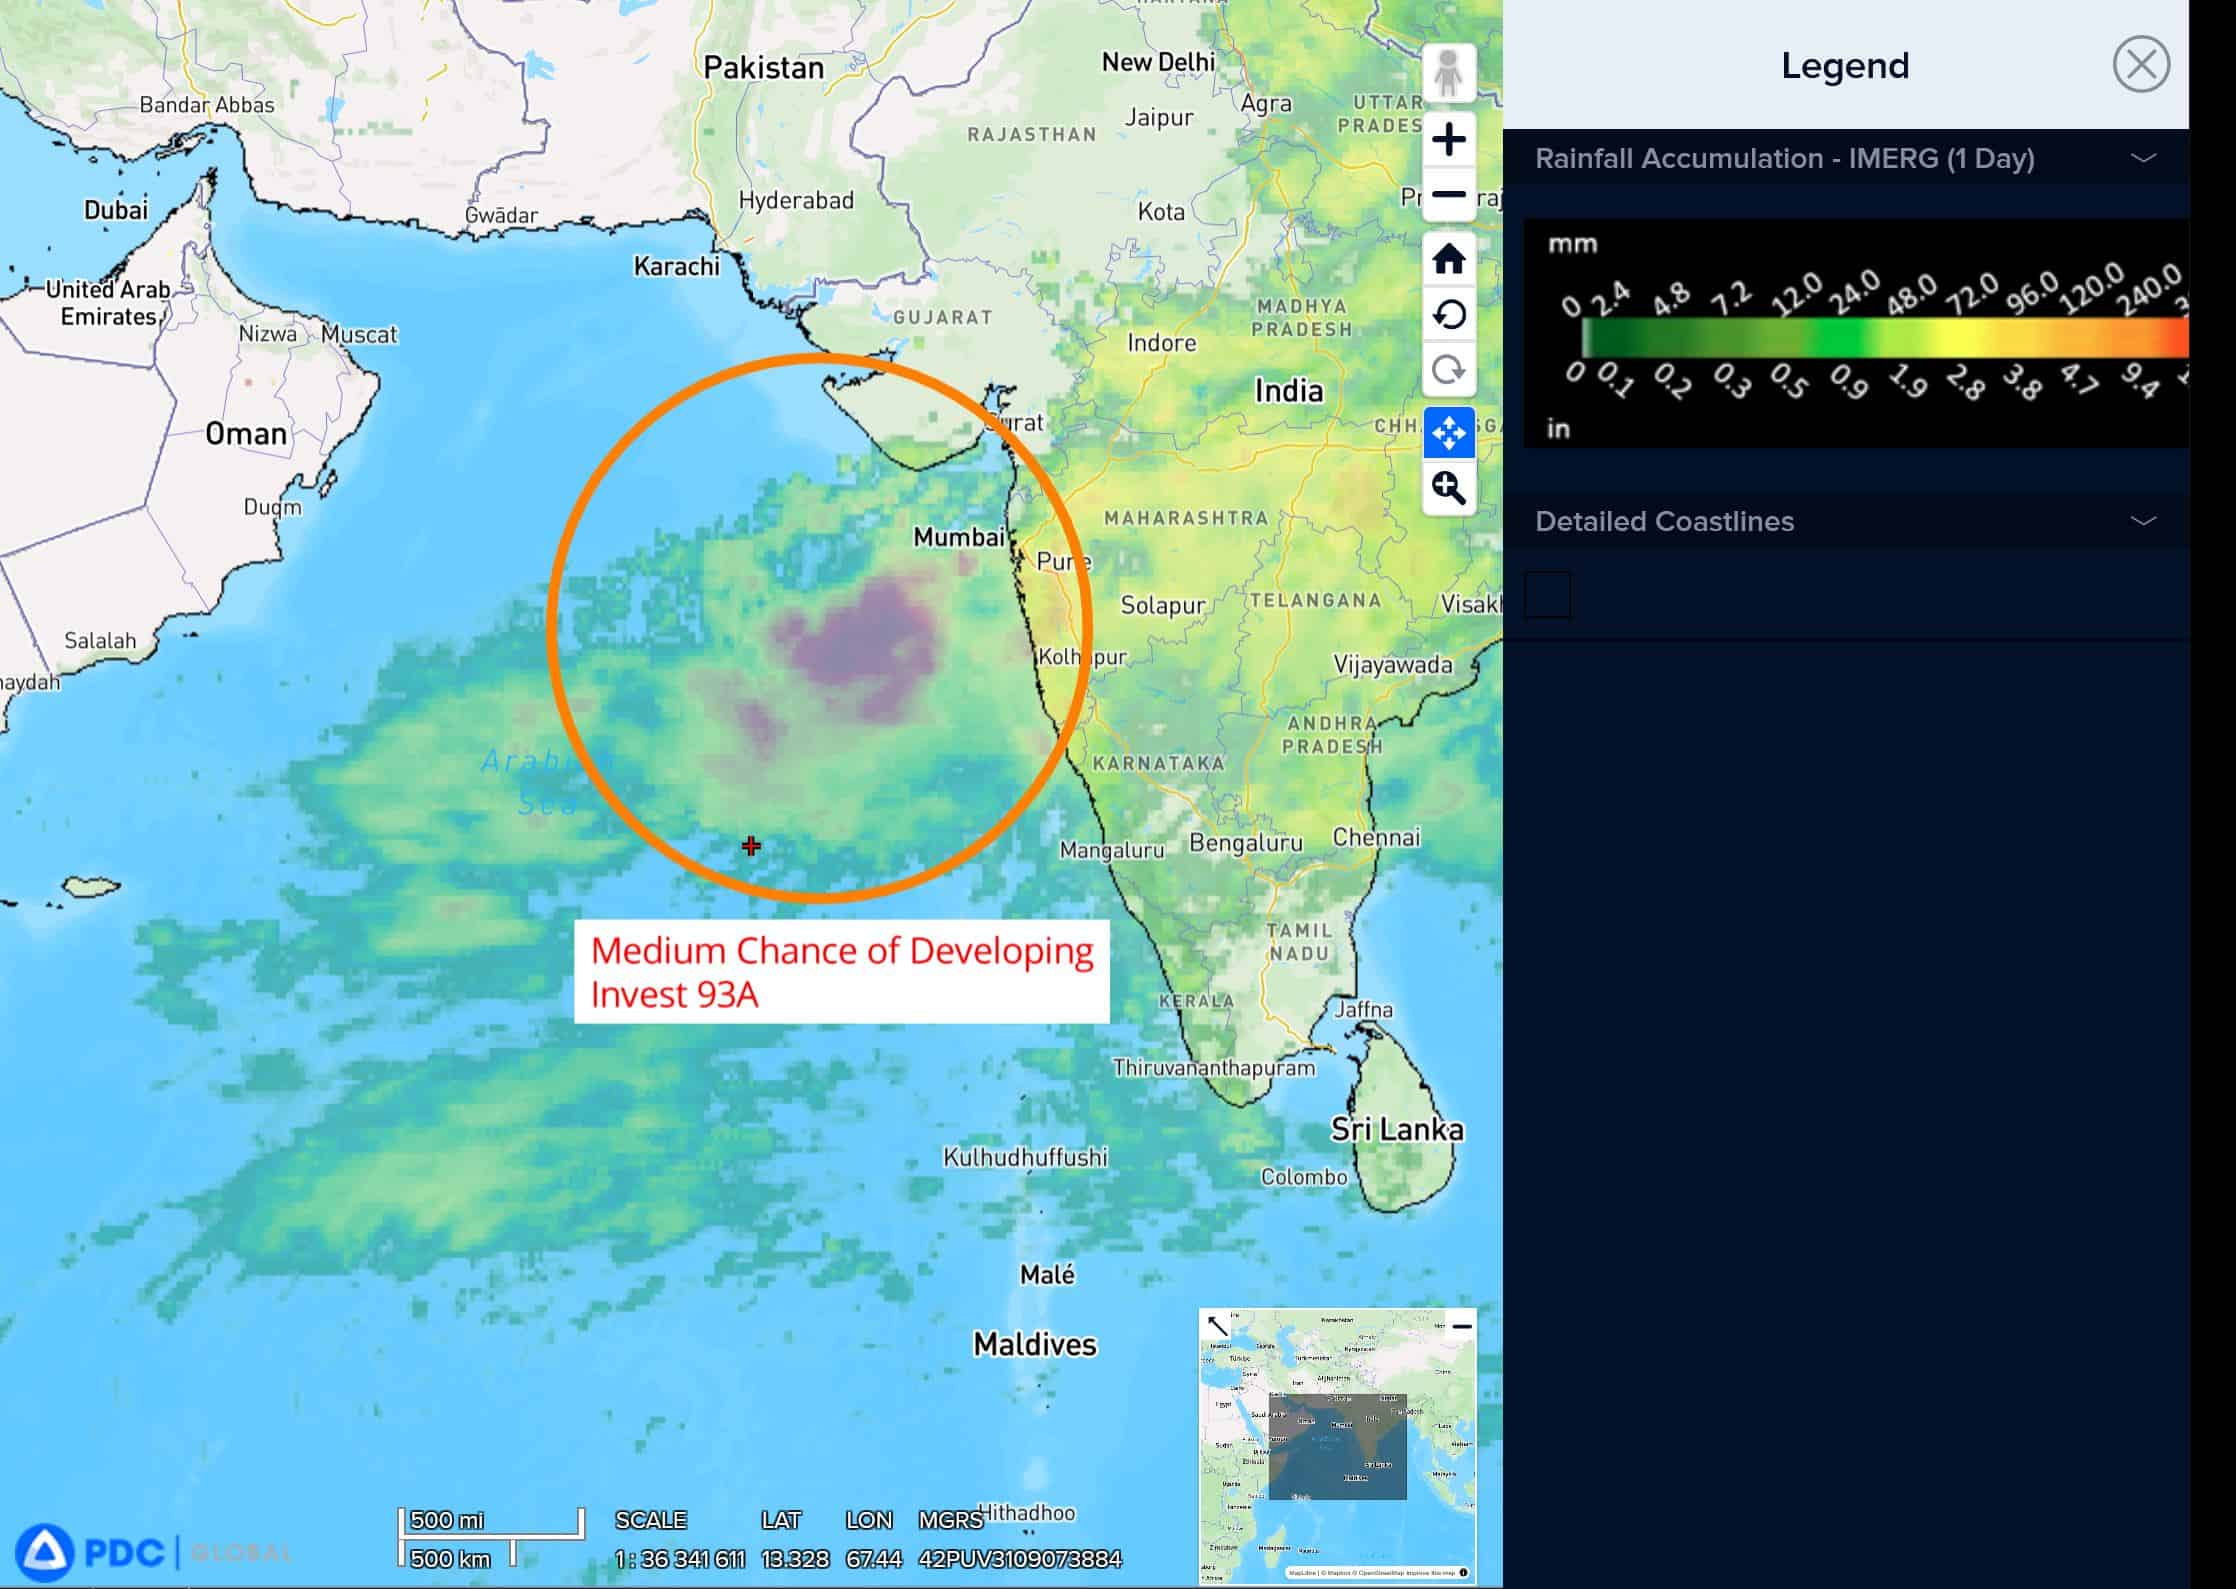2236x1589 pixels.
Task: Click the Salalah city label
Action: click(100, 640)
